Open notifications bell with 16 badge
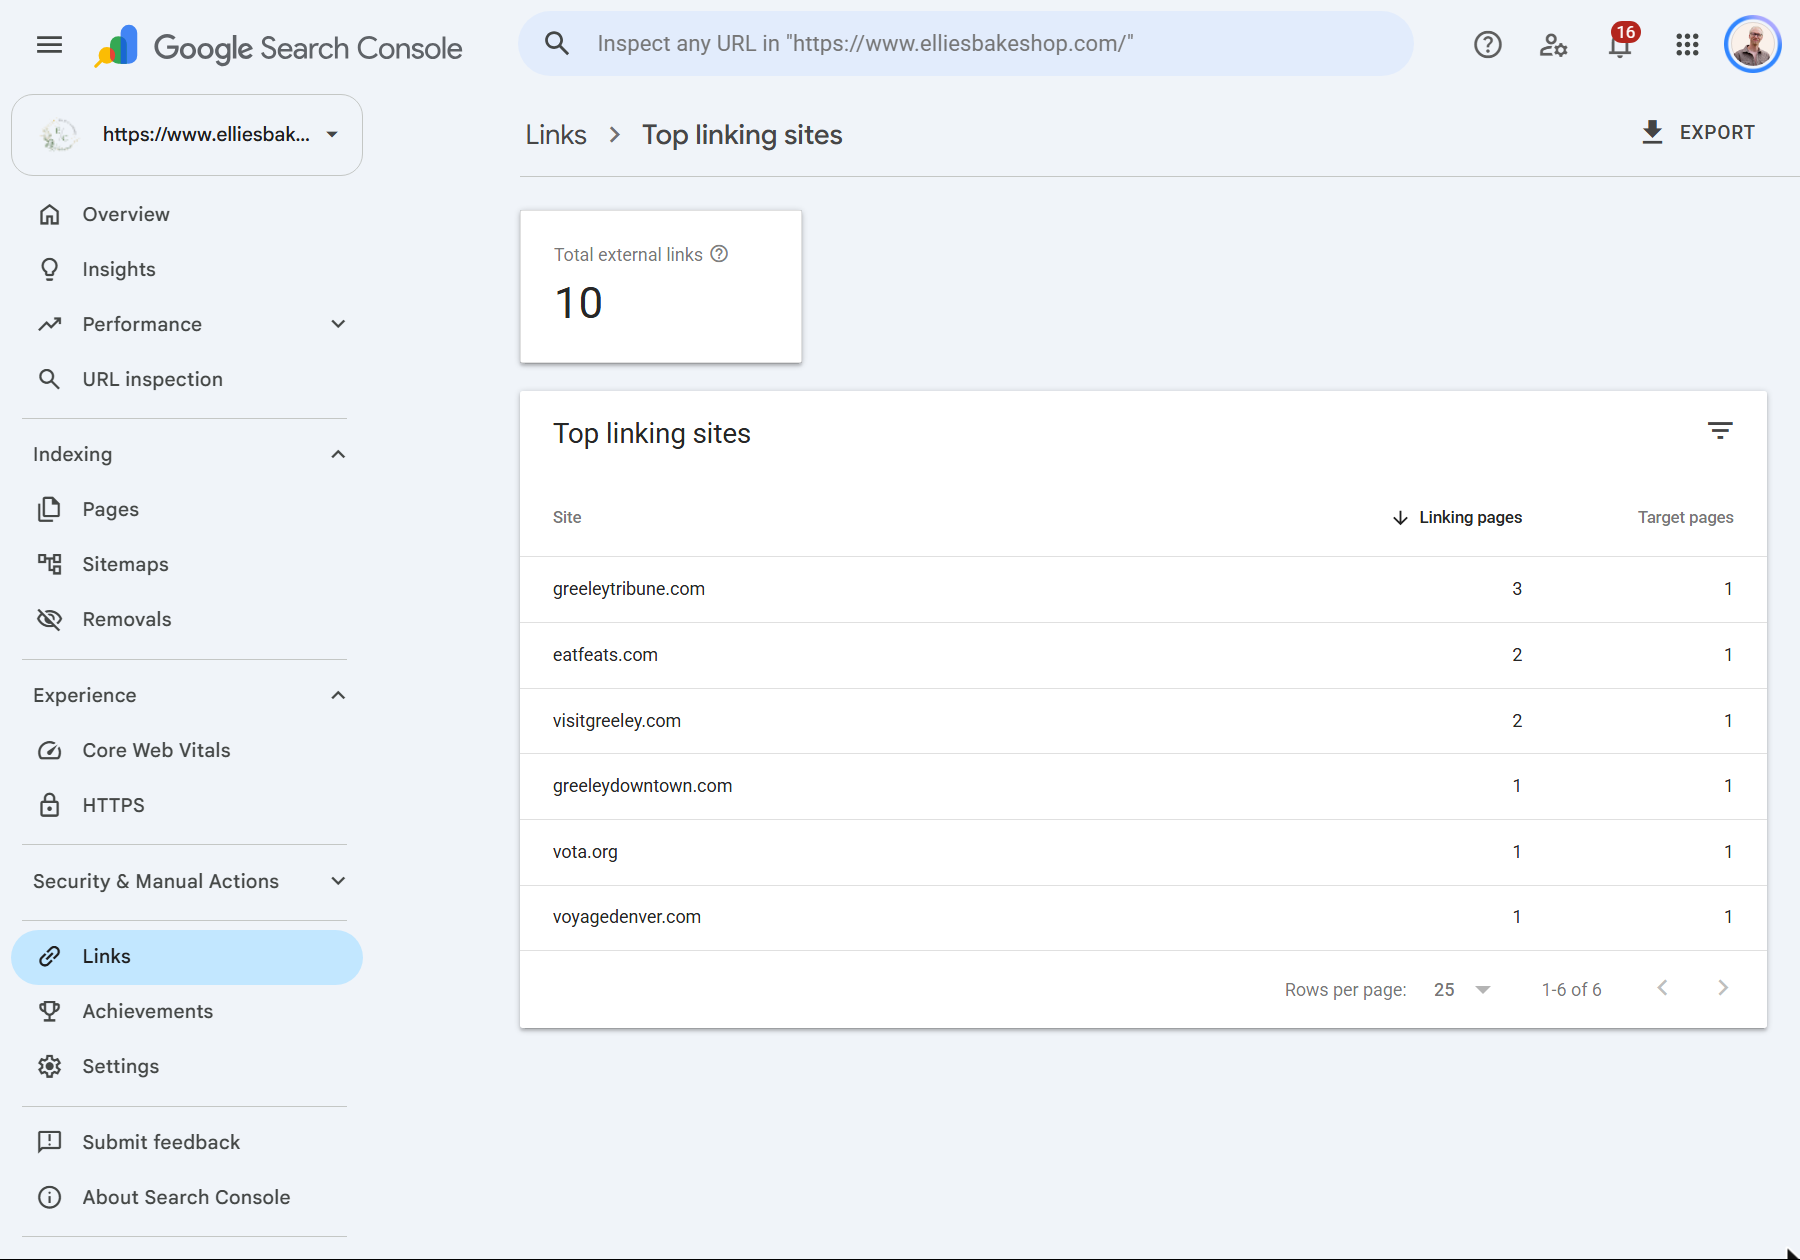Image resolution: width=1800 pixels, height=1260 pixels. (1621, 43)
